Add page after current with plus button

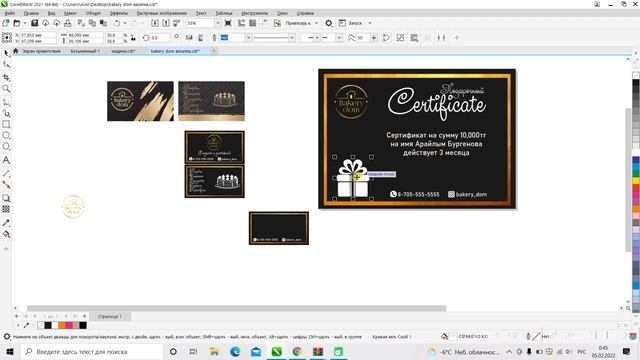pos(84,316)
